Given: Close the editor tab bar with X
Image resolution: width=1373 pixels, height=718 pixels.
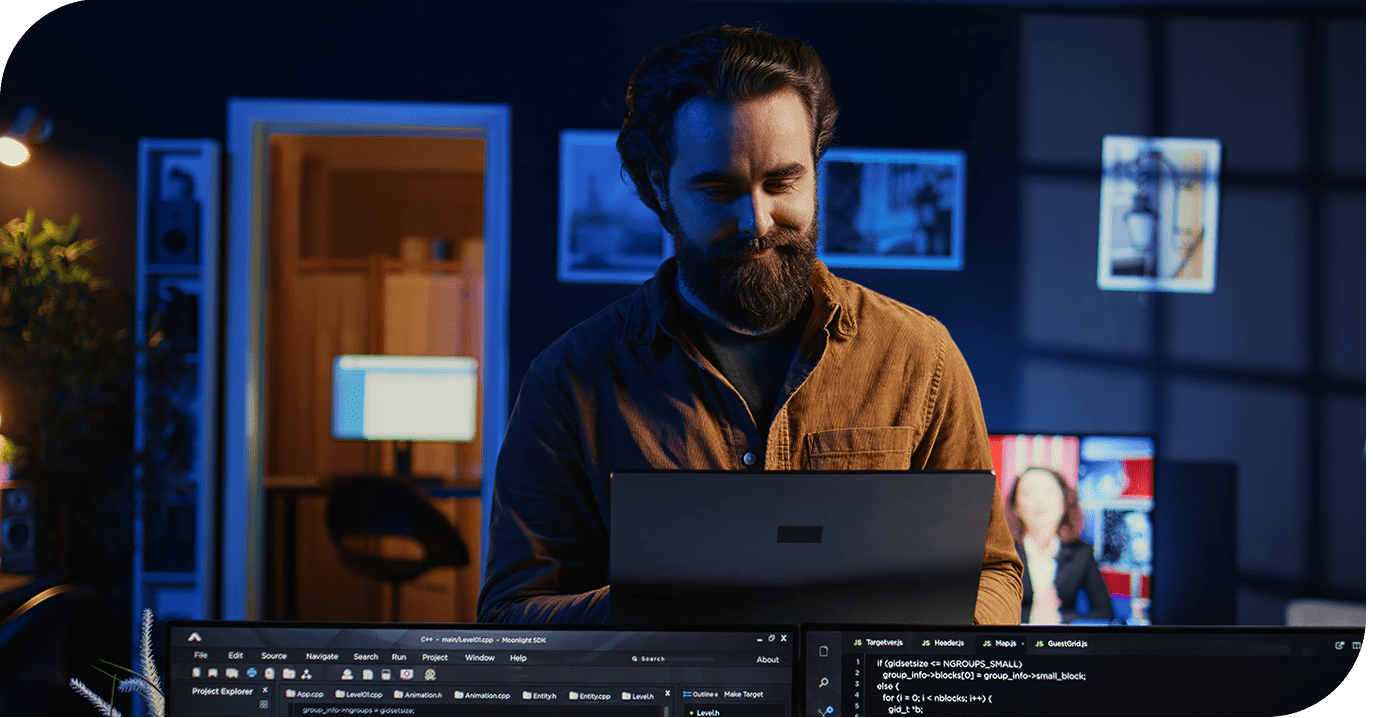Looking at the screenshot, I should coord(668,693).
